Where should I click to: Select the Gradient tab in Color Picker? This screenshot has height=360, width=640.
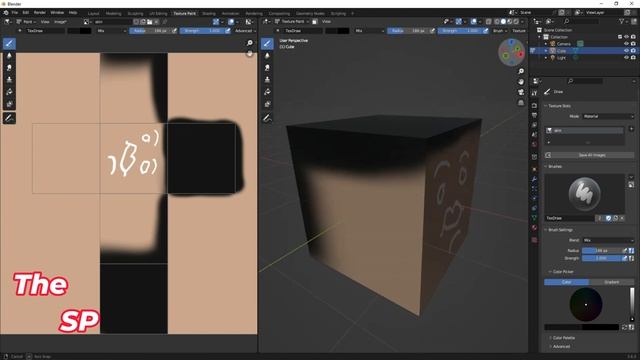coord(611,282)
